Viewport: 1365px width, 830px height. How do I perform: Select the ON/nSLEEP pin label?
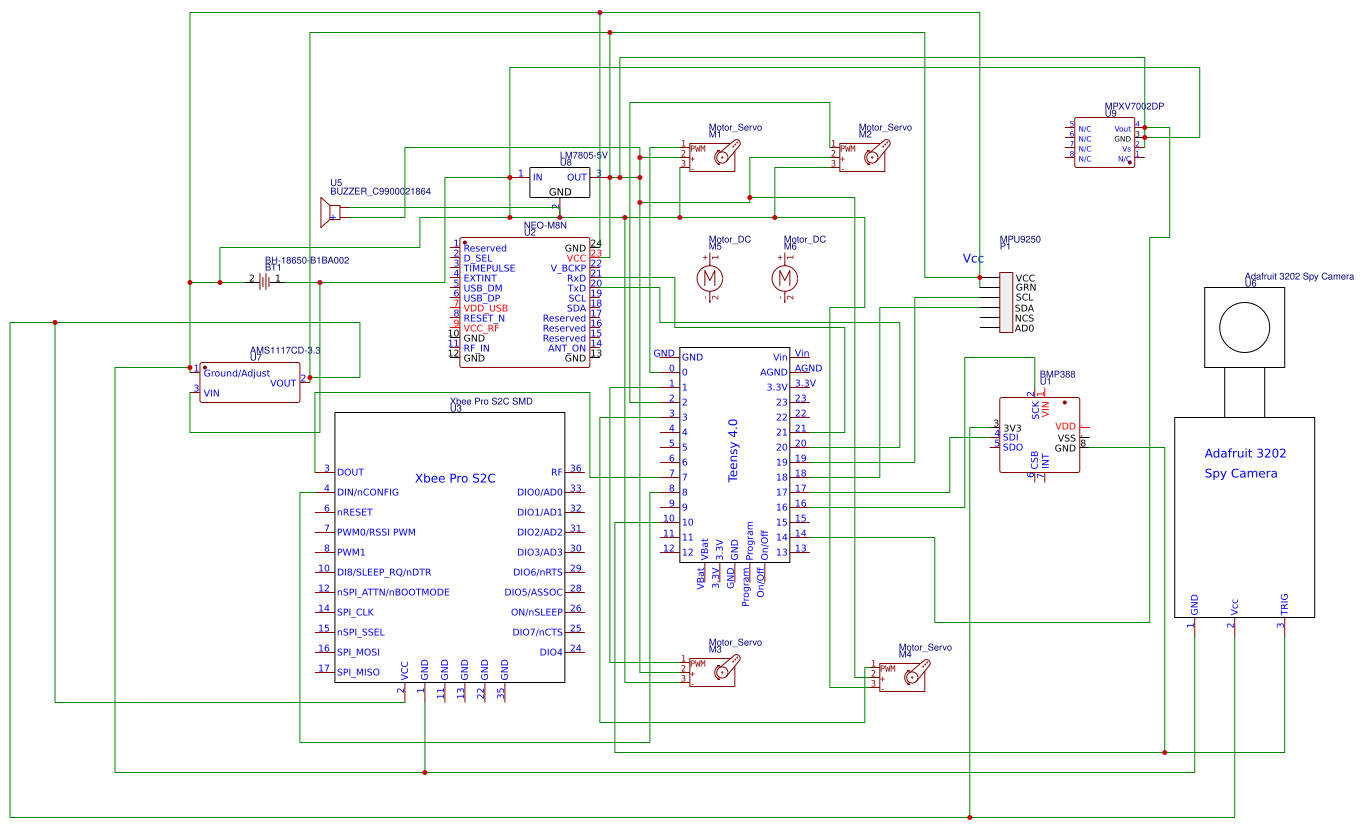[537, 612]
